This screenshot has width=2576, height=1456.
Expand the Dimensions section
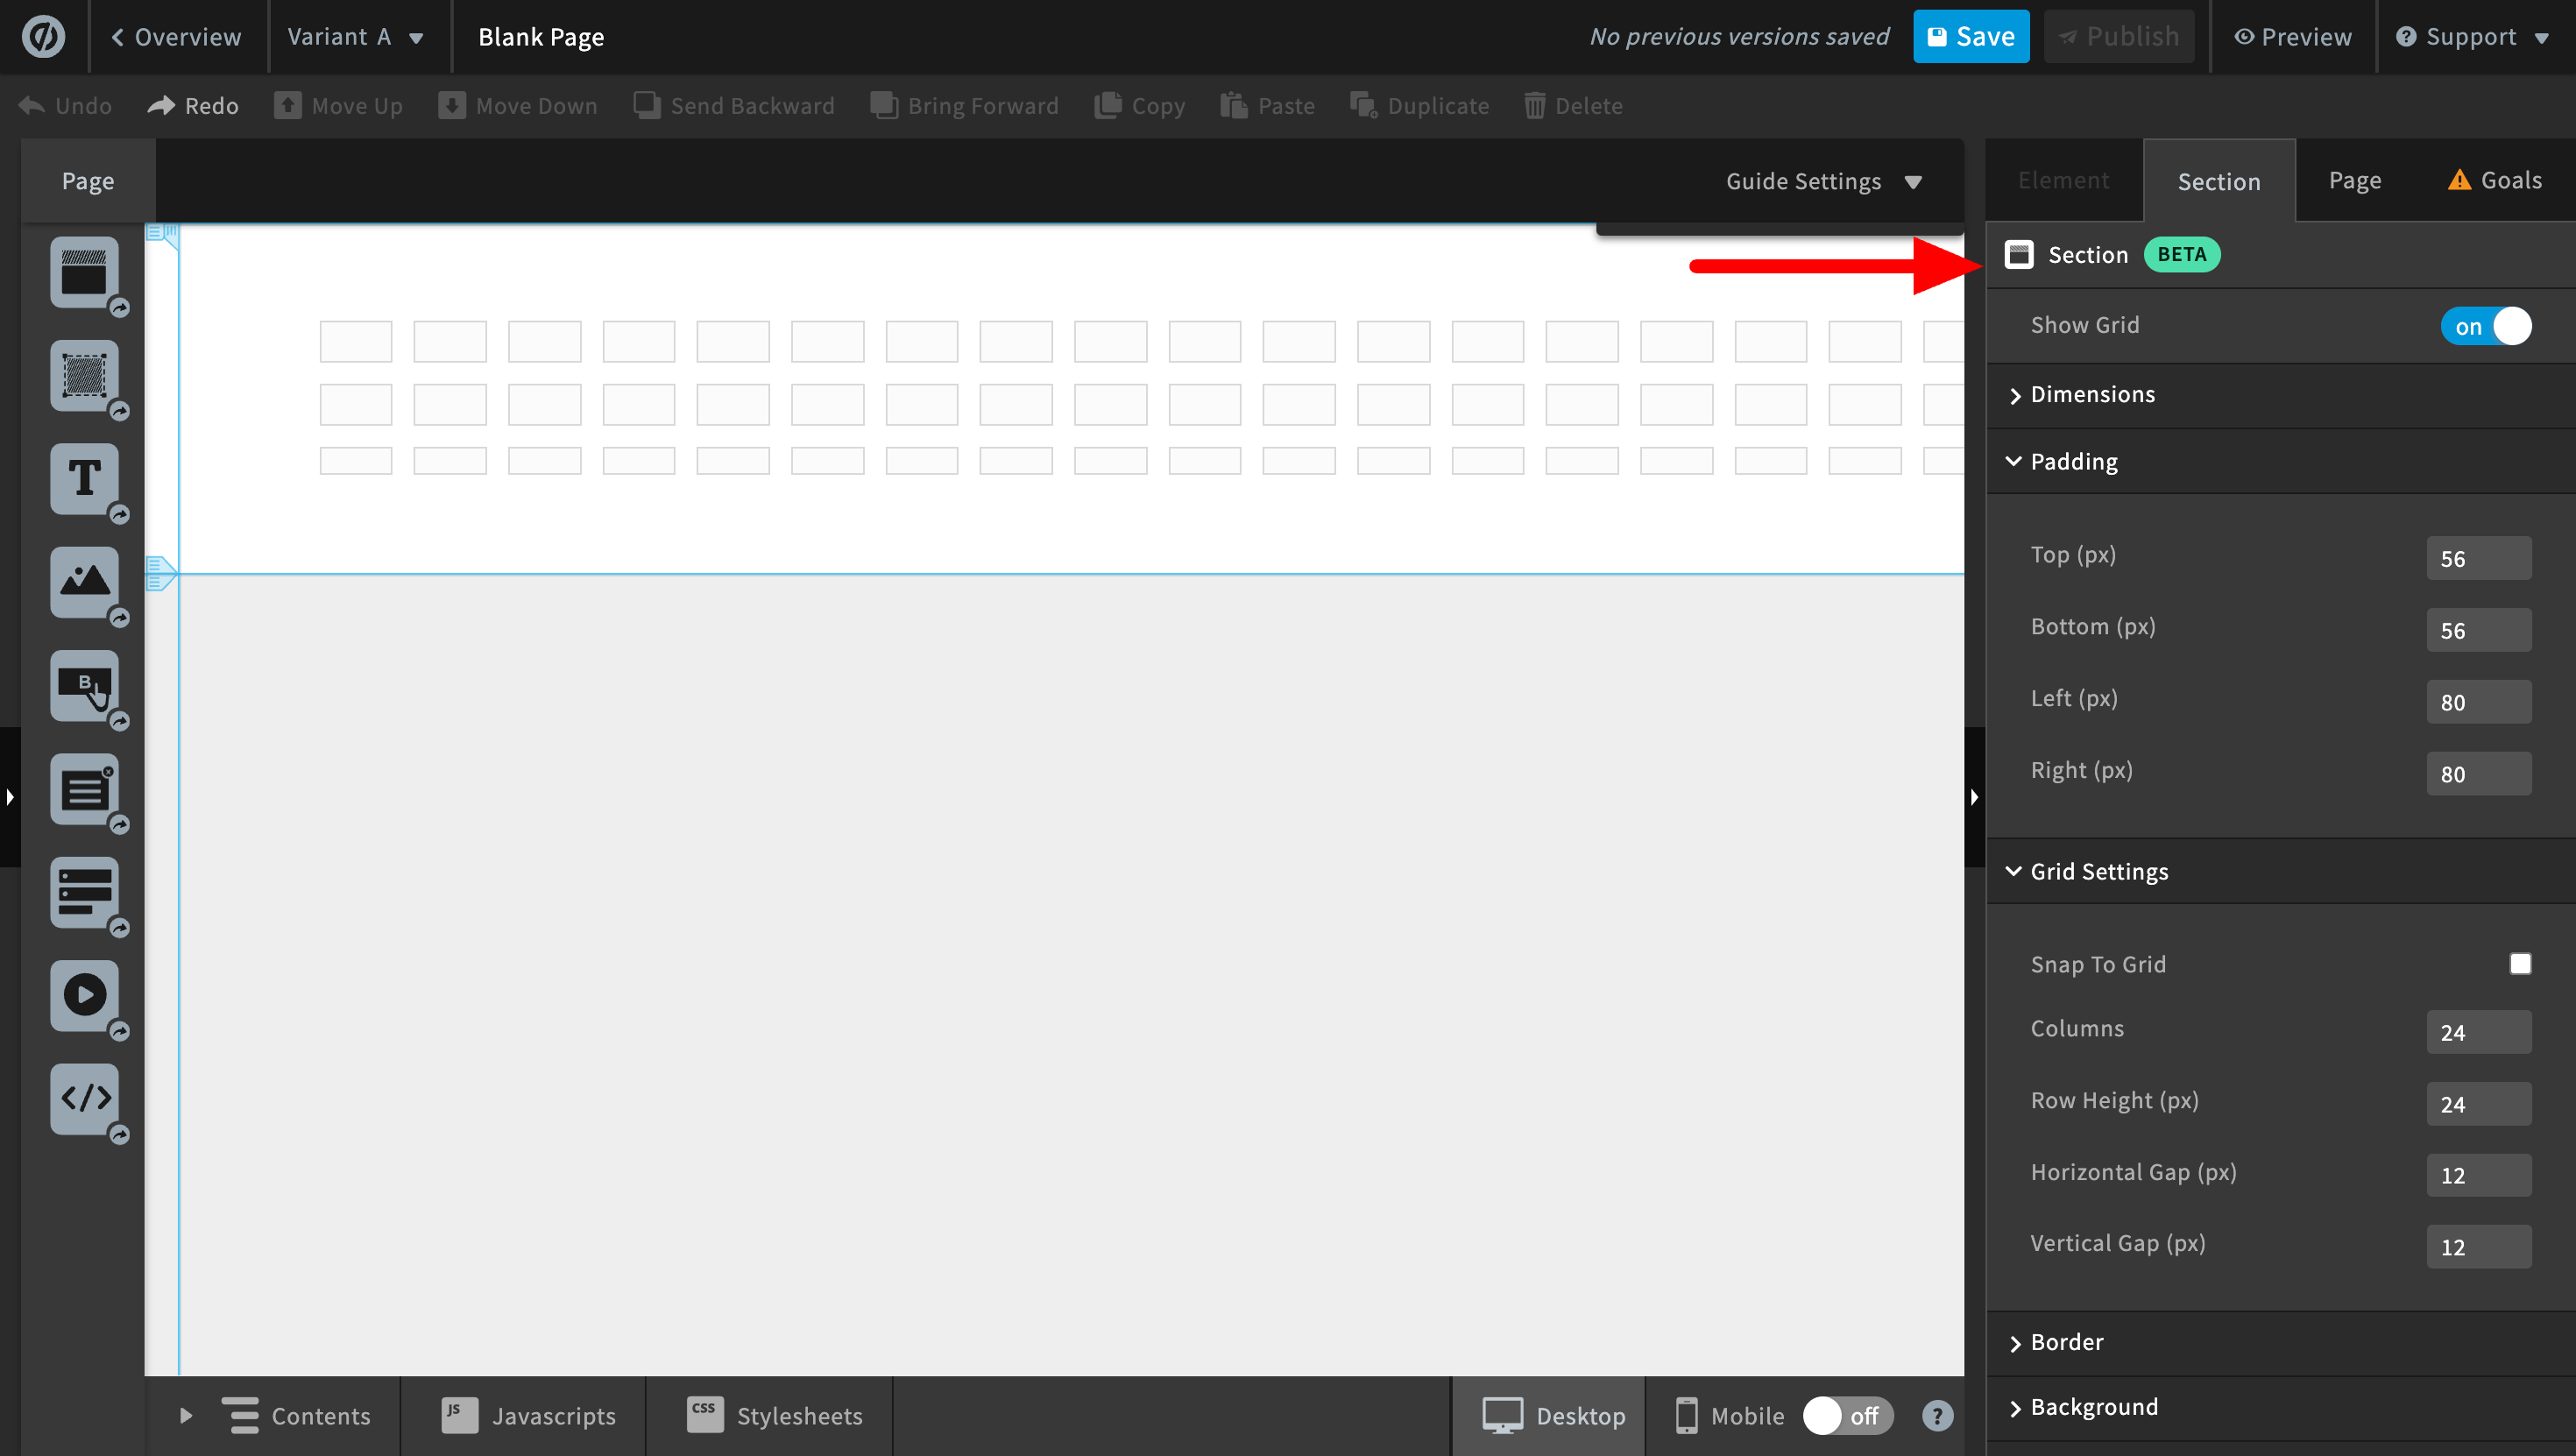2092,395
